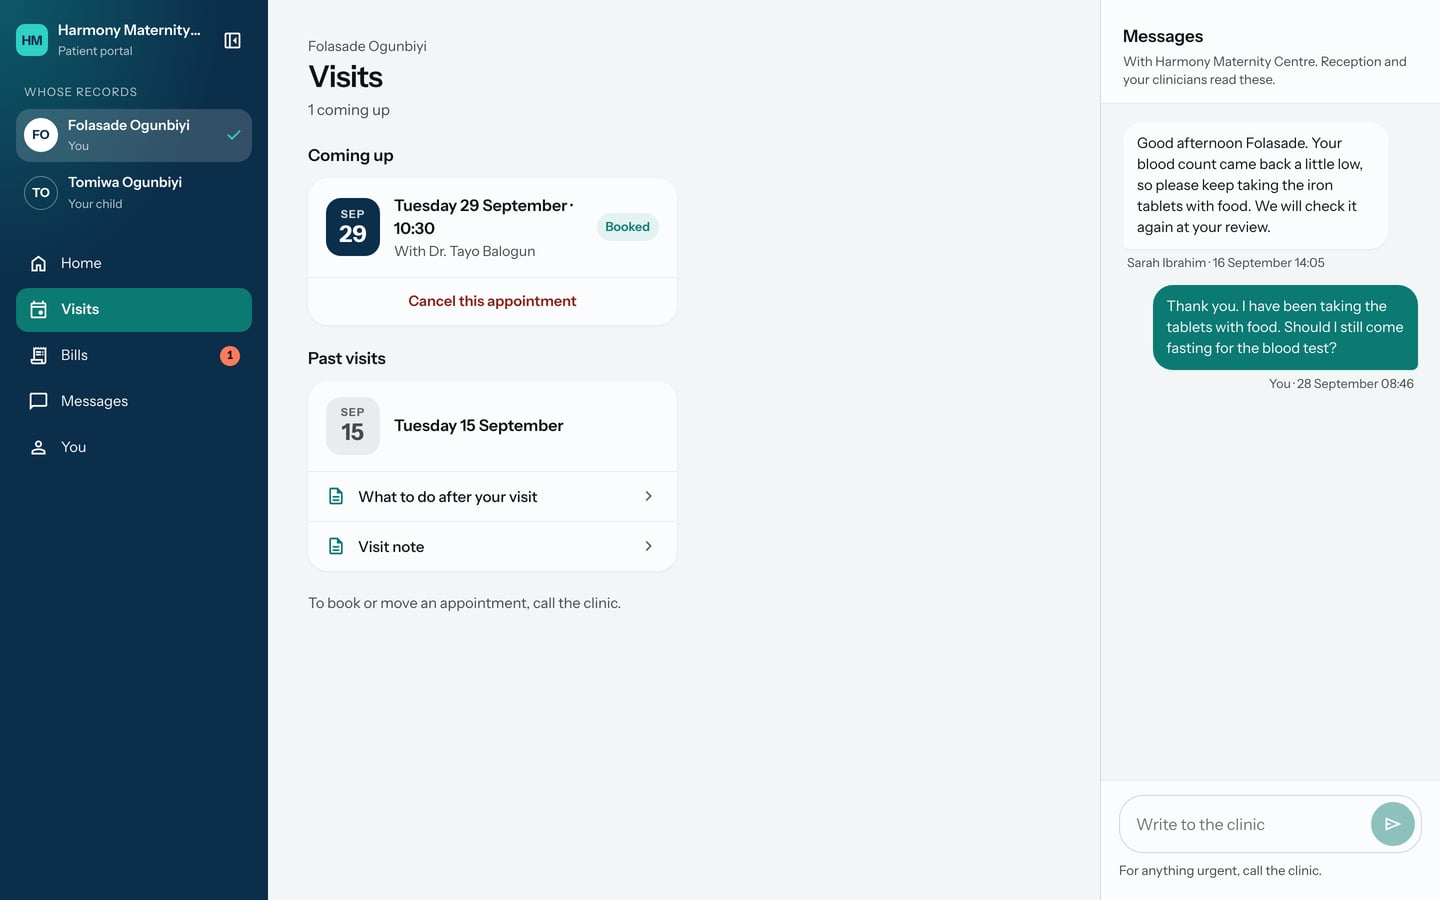
Task: Click the 1 coming up count
Action: tap(349, 110)
